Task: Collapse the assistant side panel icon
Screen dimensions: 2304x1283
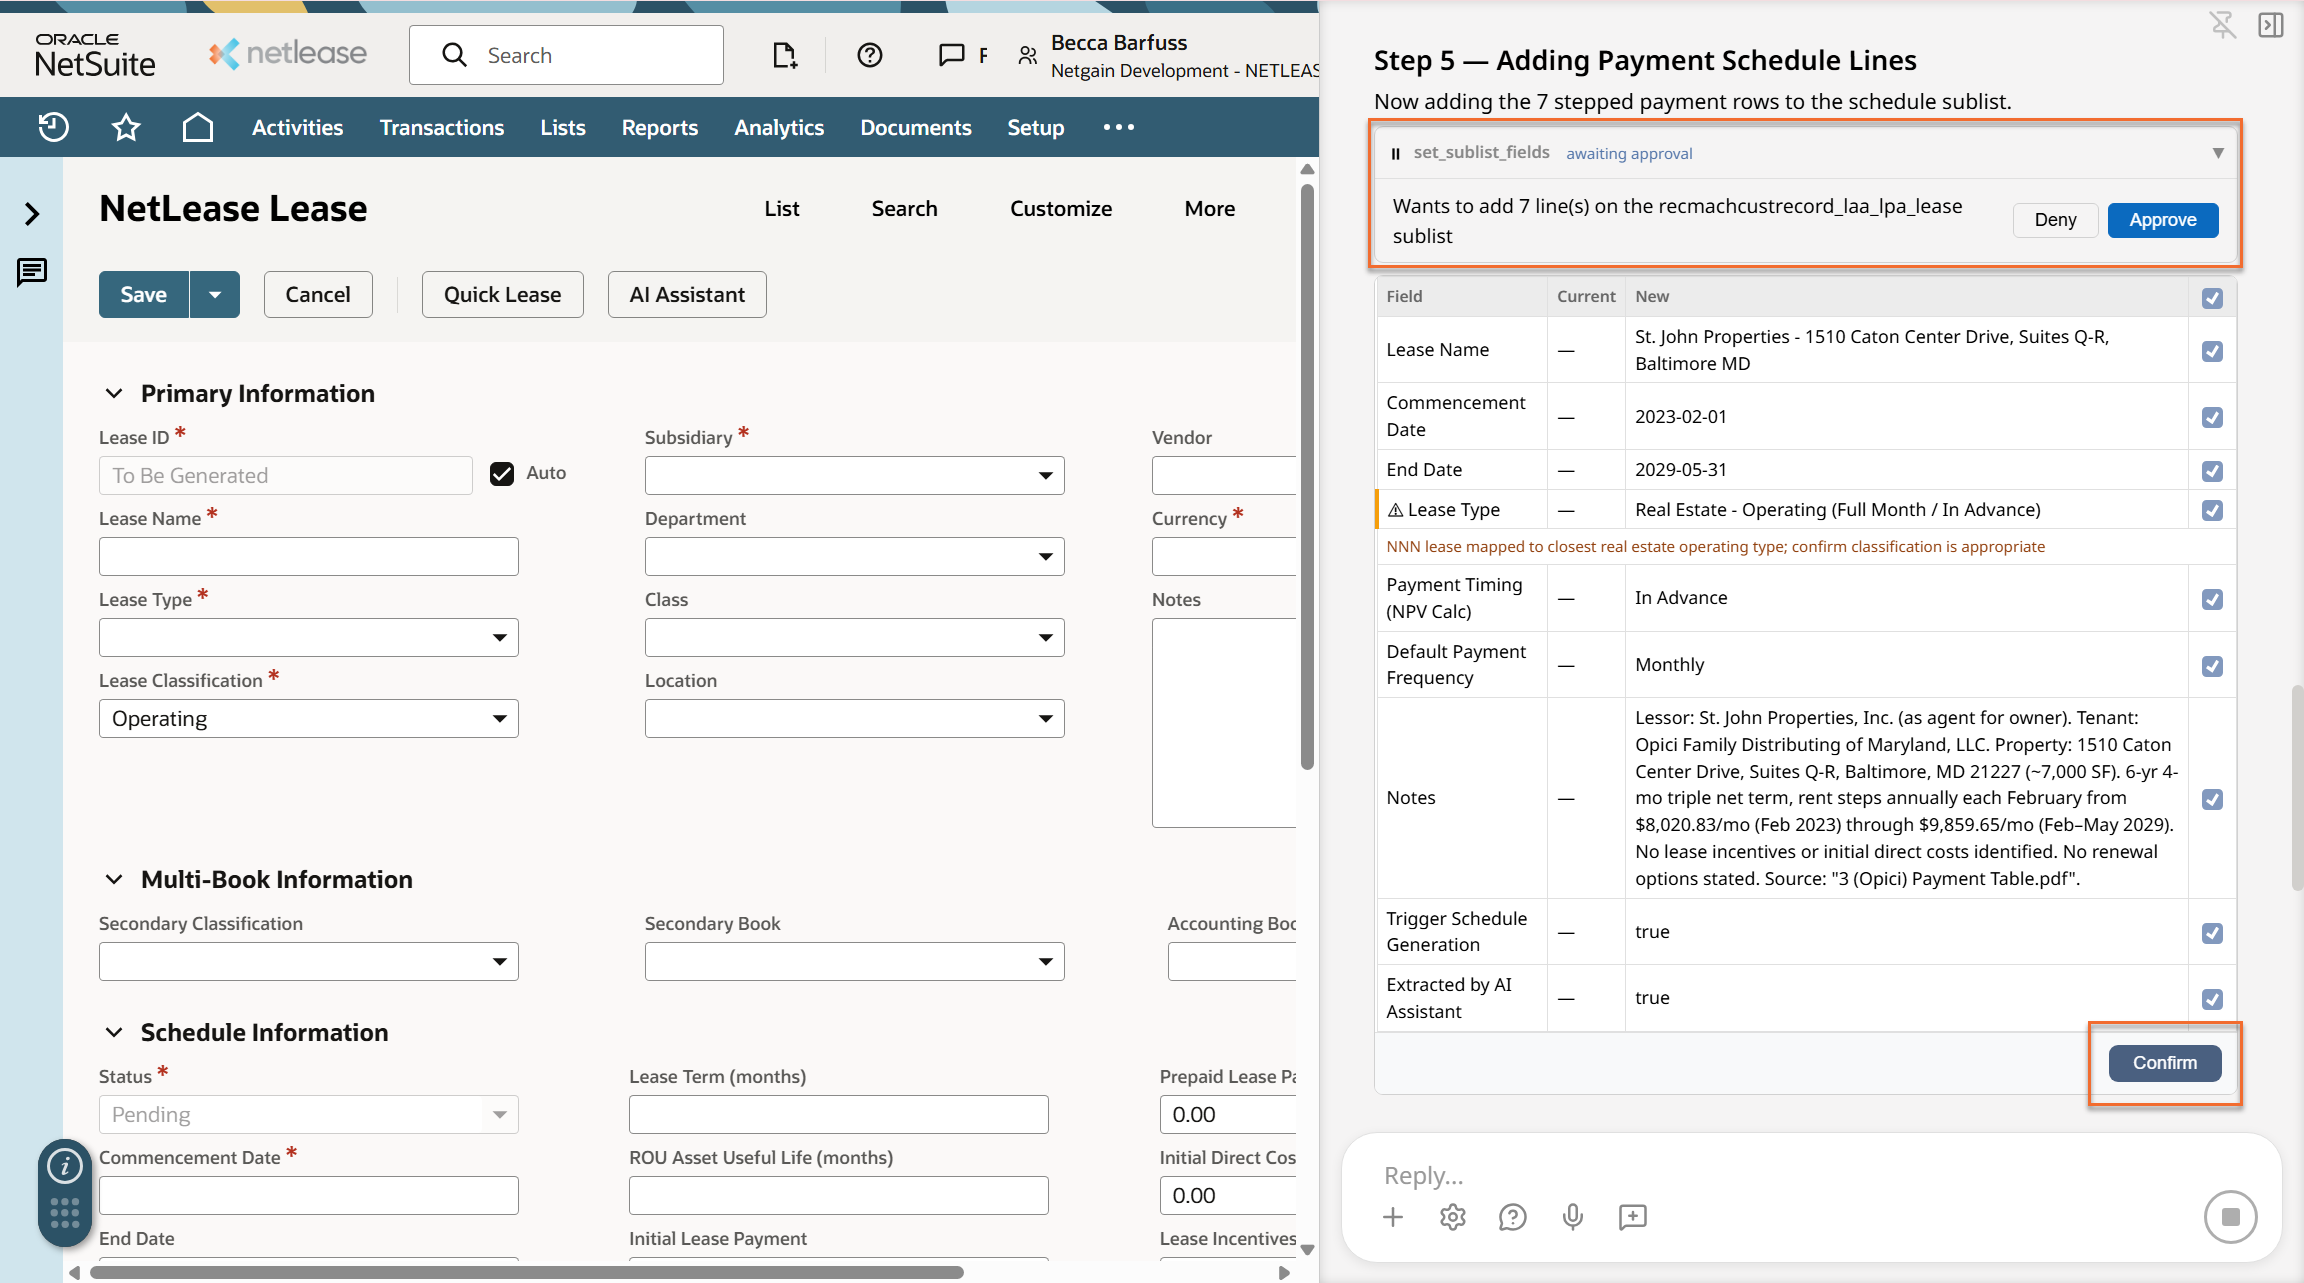Action: tap(2271, 24)
